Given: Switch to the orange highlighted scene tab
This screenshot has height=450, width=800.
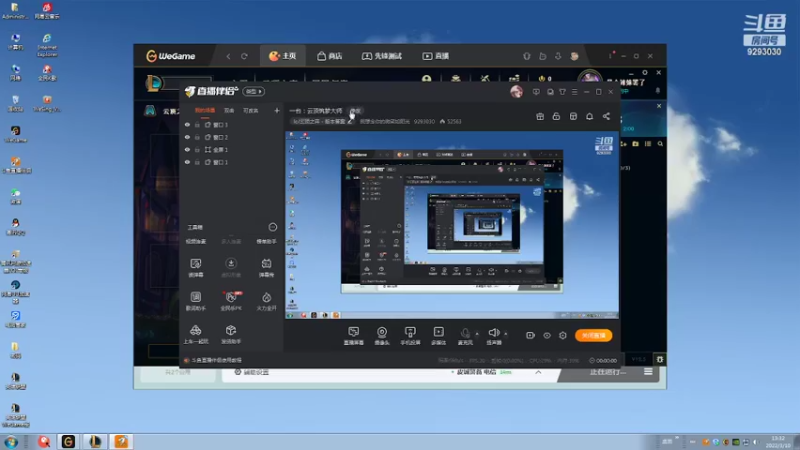Looking at the screenshot, I should 205,110.
